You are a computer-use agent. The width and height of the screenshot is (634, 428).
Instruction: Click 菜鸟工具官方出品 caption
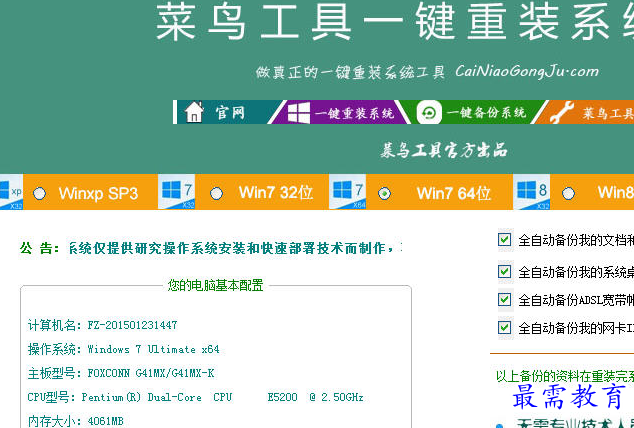click(444, 150)
